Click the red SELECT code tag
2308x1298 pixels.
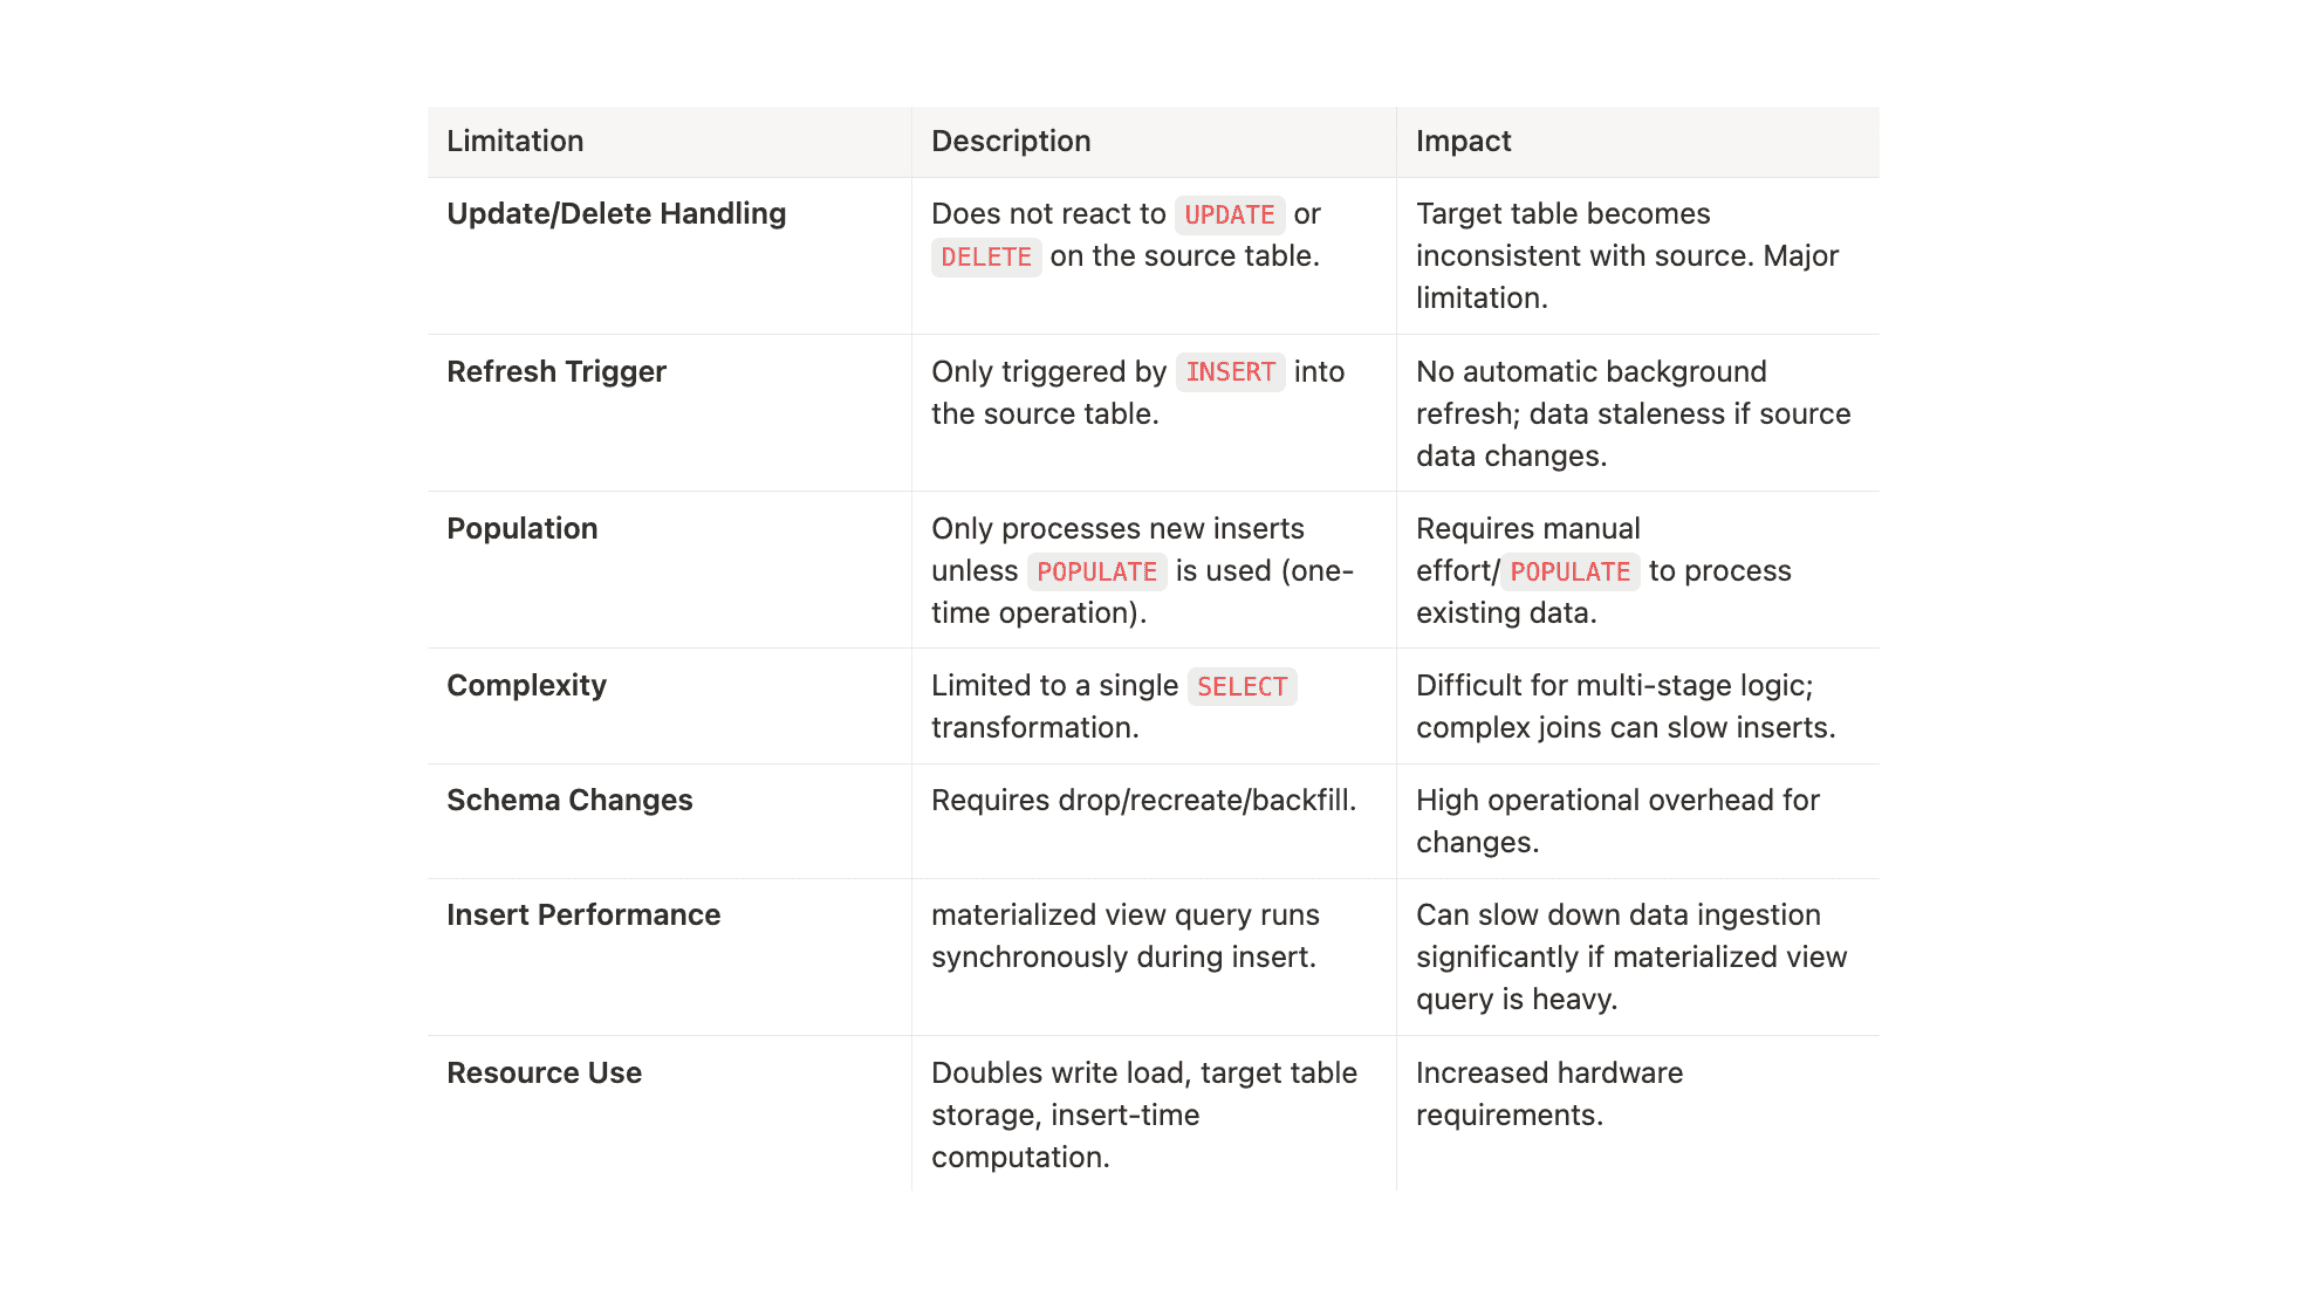coord(1241,686)
